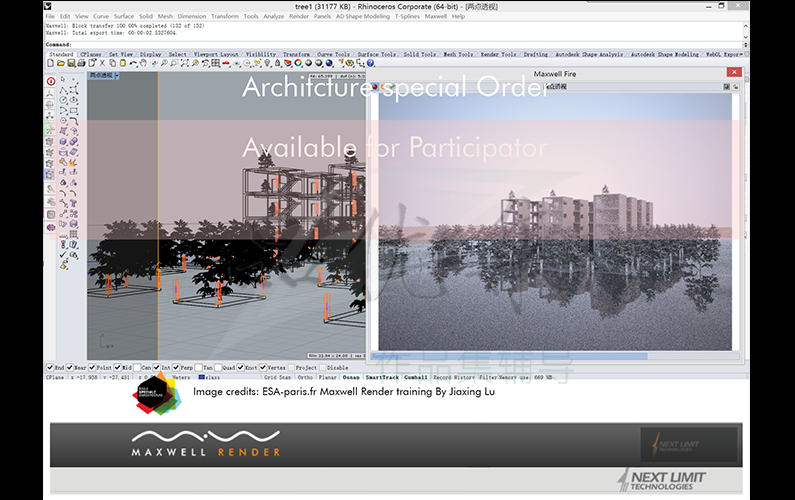This screenshot has width=795, height=500.
Task: Click the four-viewport layout icon
Action: coord(215,63)
